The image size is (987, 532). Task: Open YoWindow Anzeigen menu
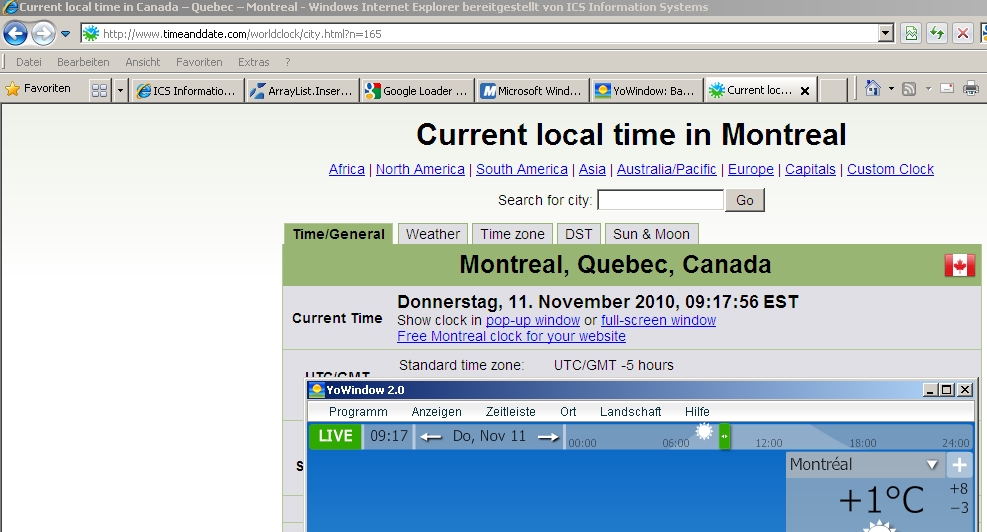pos(436,412)
